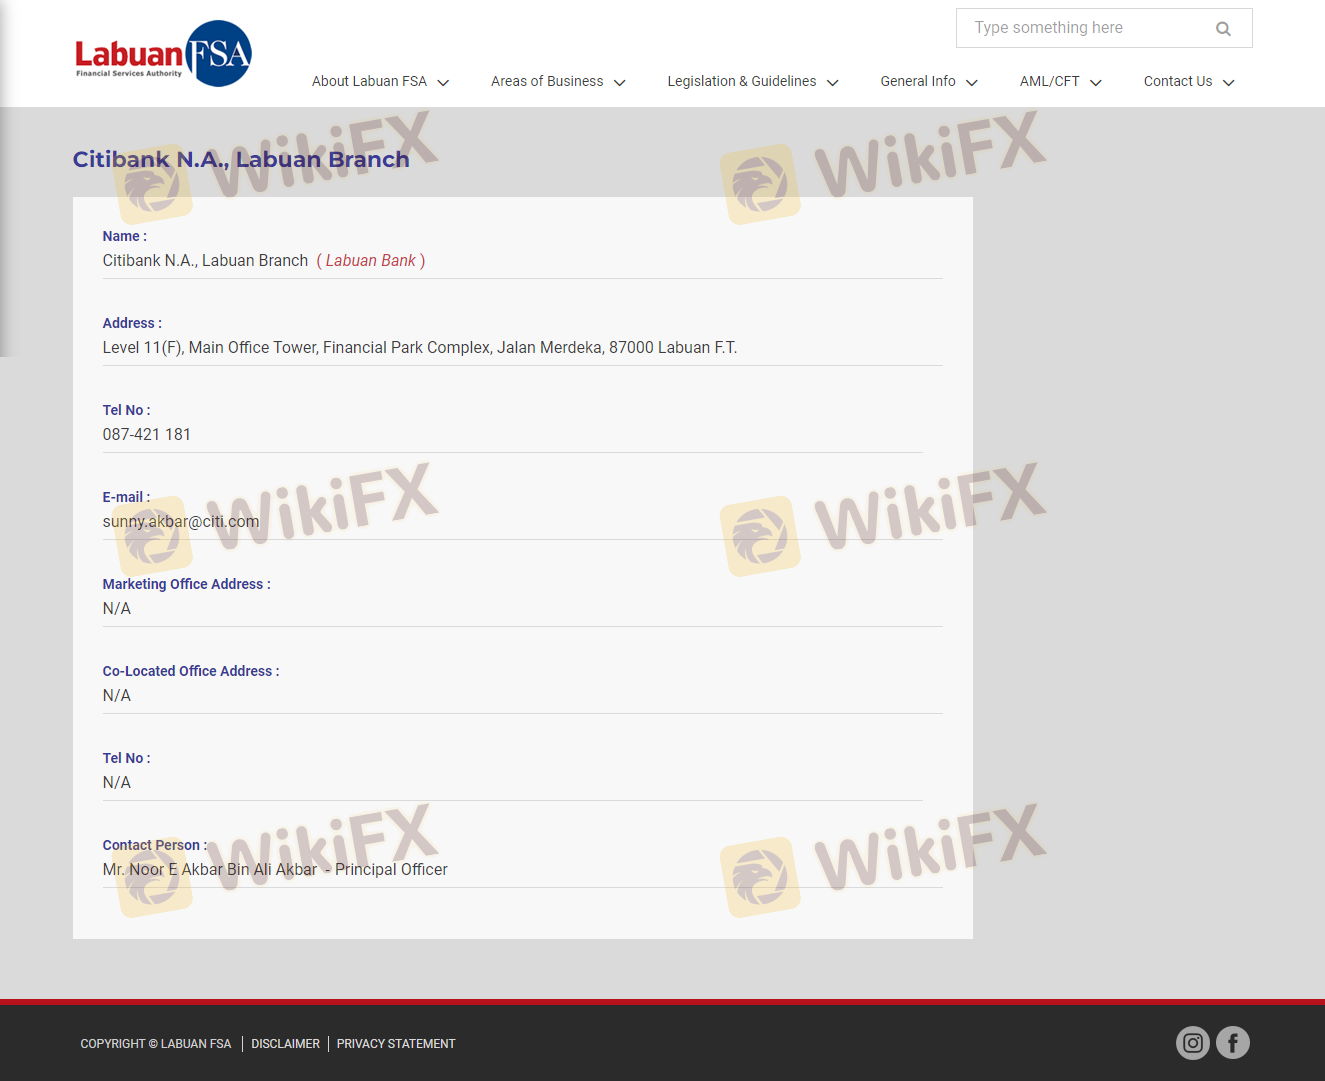Click the 'Marketing Office Address :' label

(187, 584)
